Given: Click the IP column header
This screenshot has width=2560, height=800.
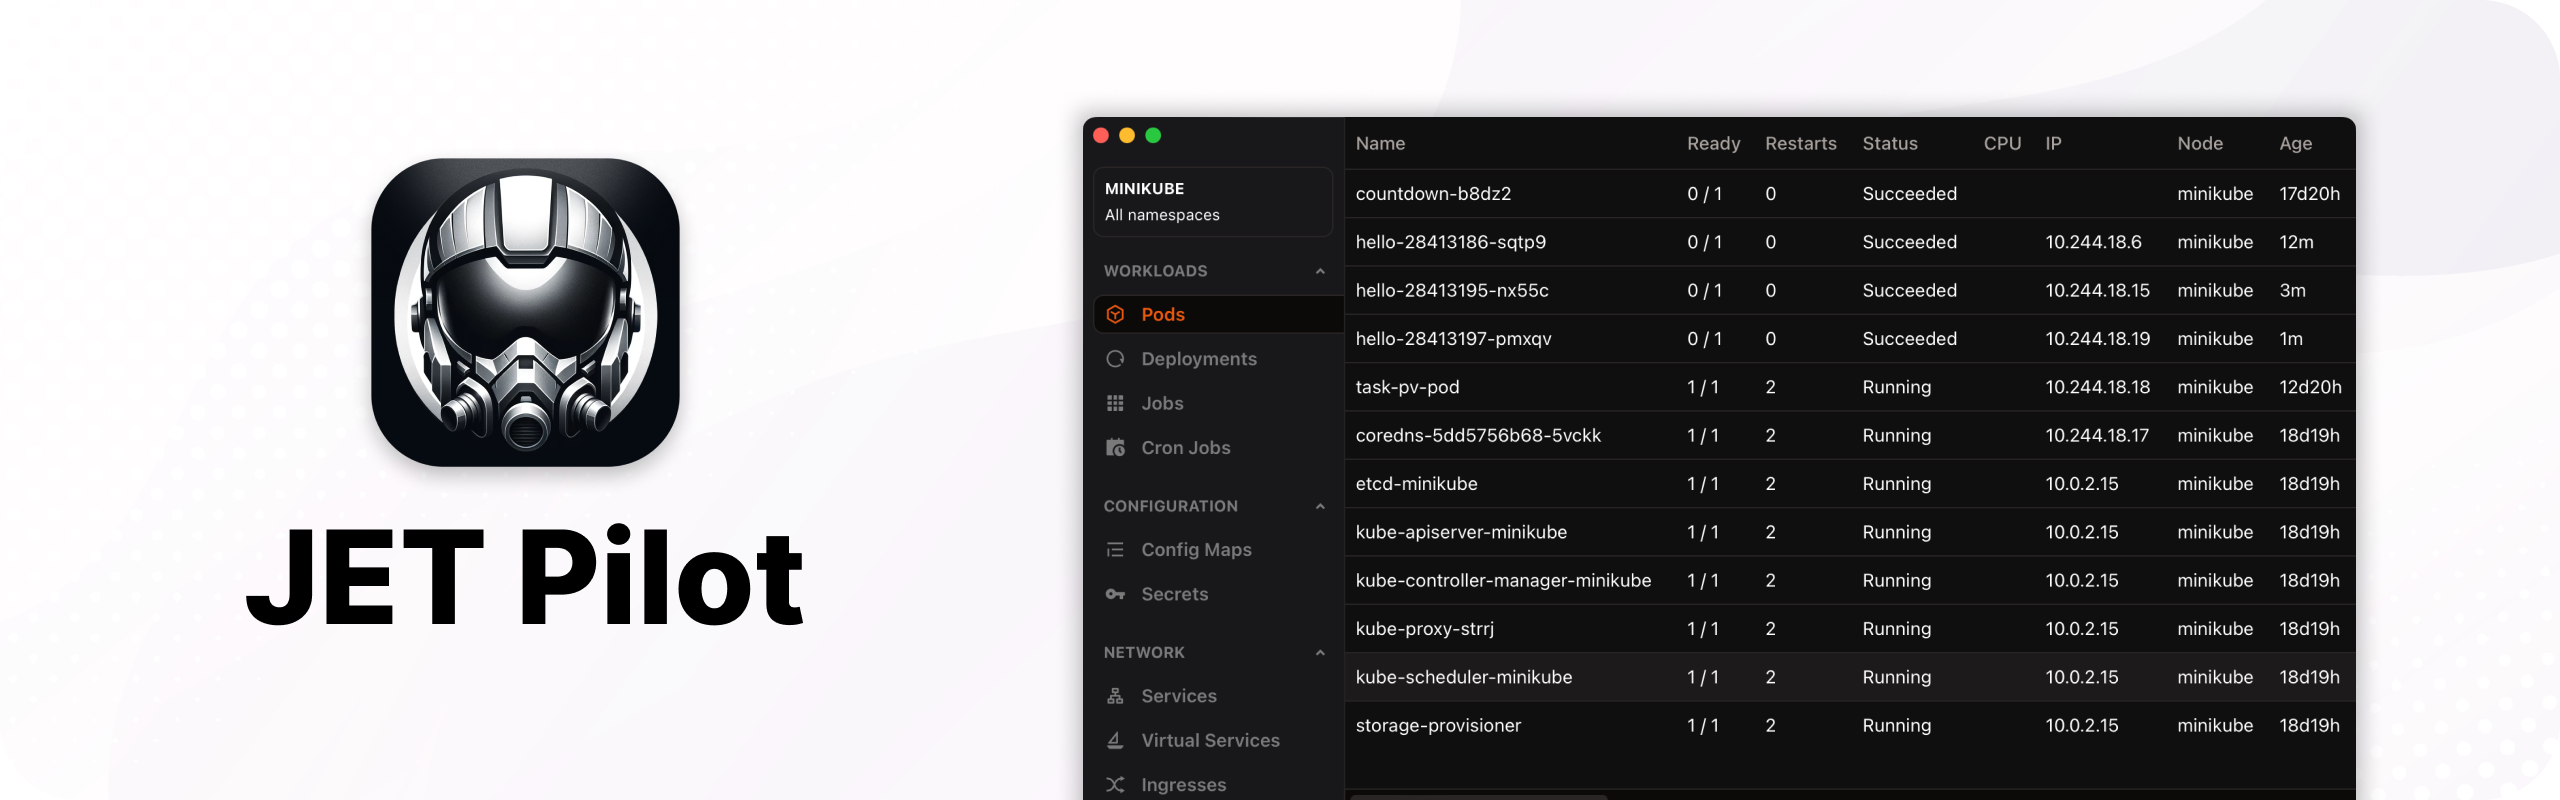Looking at the screenshot, I should 2053,143.
